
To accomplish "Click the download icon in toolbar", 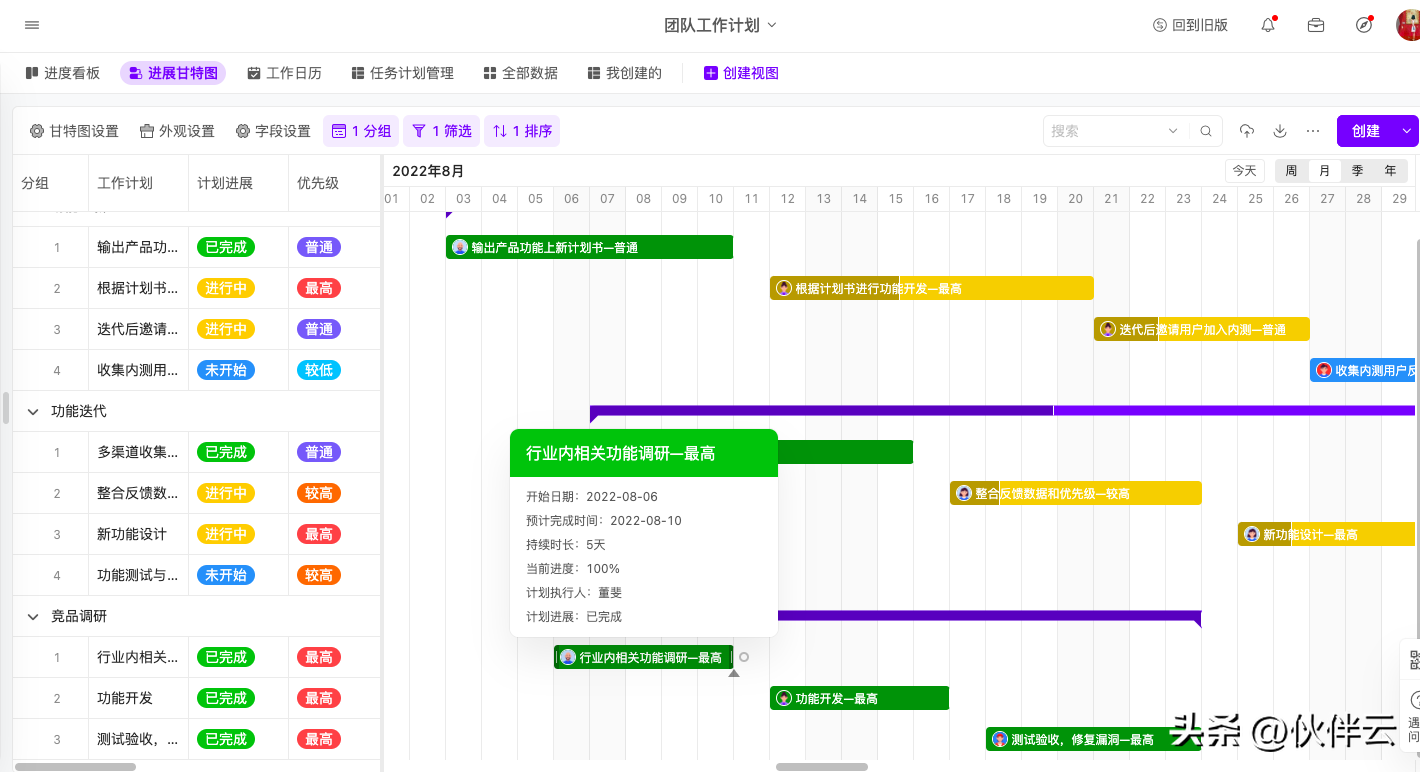I will point(1280,131).
